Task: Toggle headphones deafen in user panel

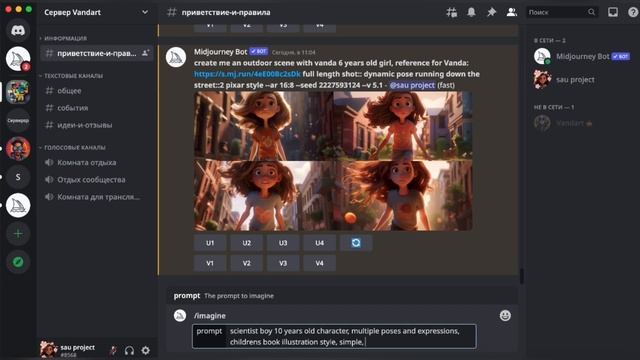Action: [129, 350]
